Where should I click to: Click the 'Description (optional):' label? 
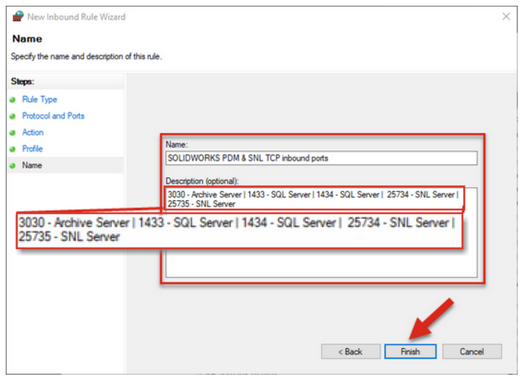click(x=202, y=181)
